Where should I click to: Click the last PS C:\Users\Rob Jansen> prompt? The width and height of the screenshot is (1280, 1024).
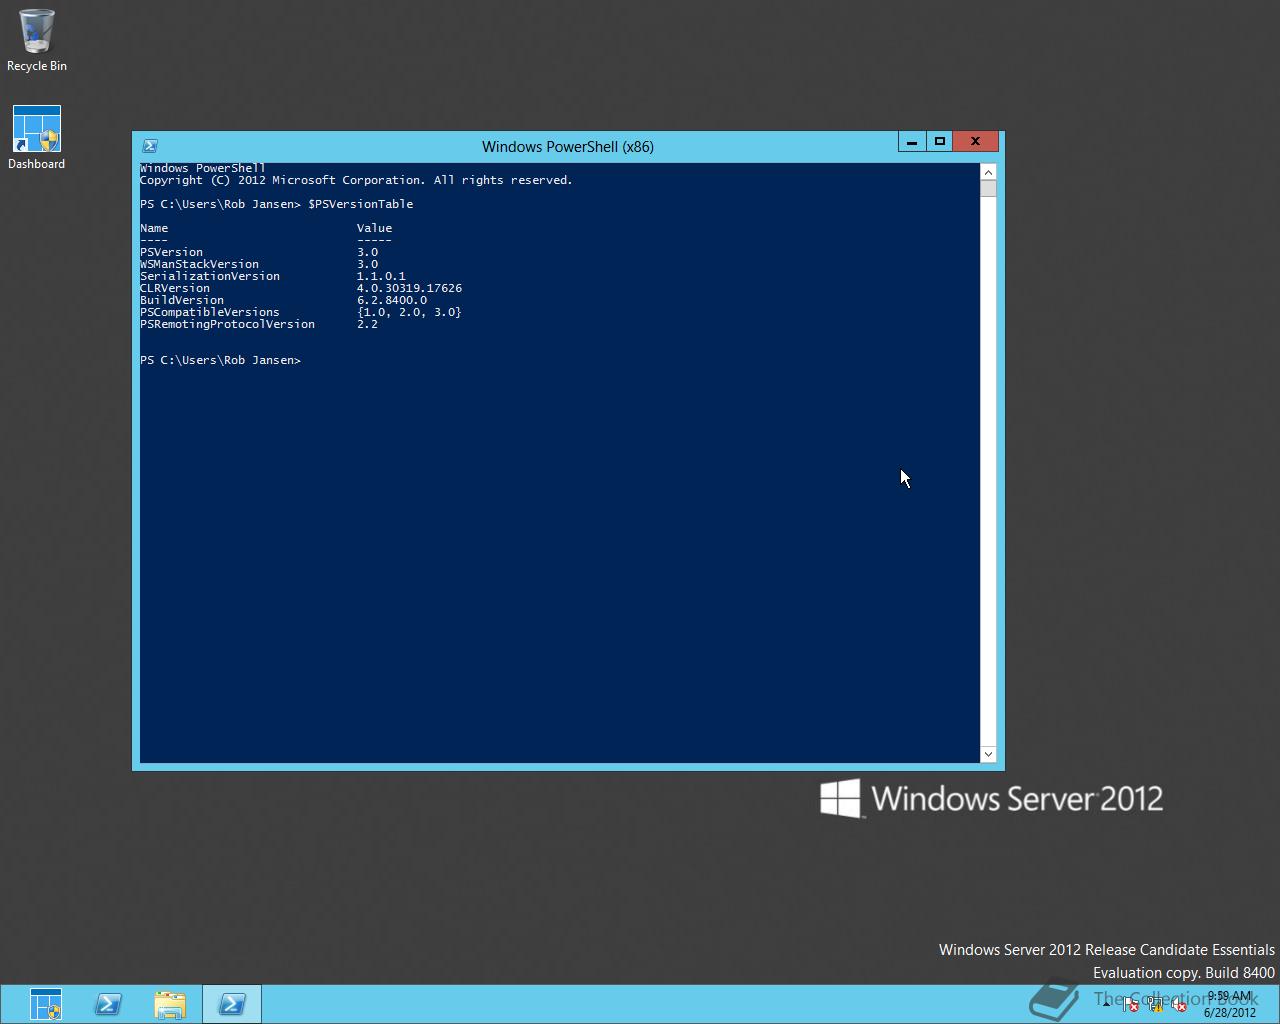click(x=220, y=360)
